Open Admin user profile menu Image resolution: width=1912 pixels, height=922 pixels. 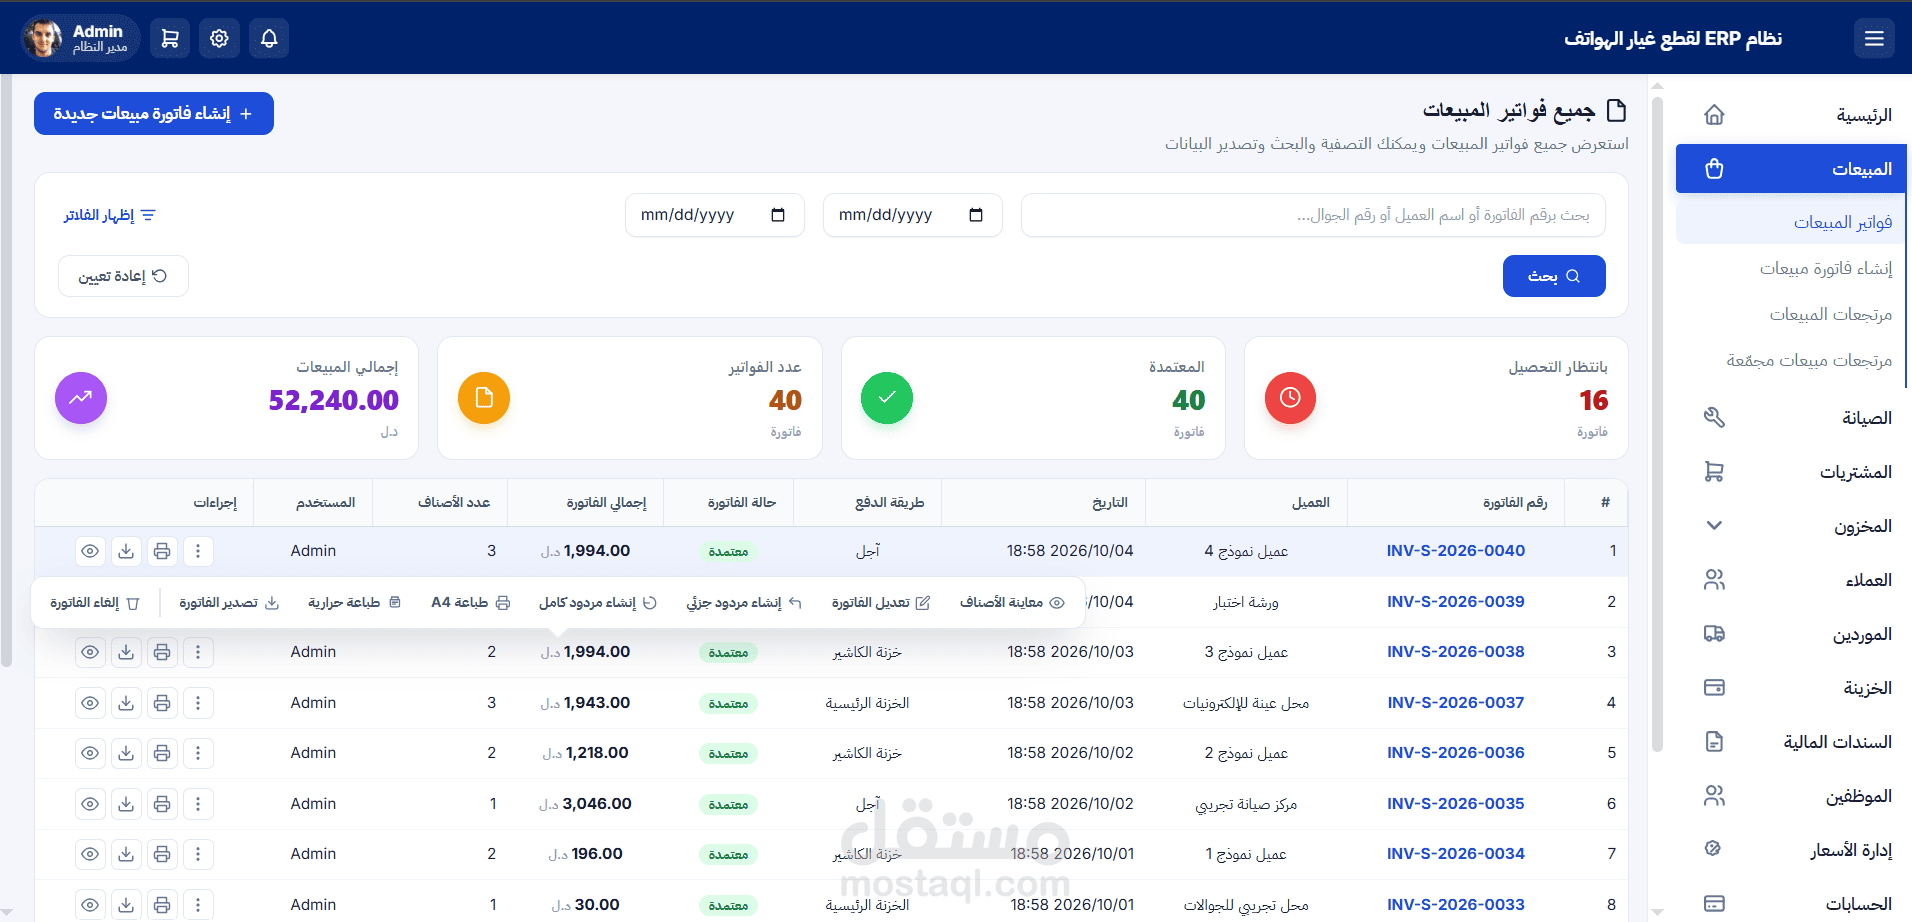click(80, 38)
